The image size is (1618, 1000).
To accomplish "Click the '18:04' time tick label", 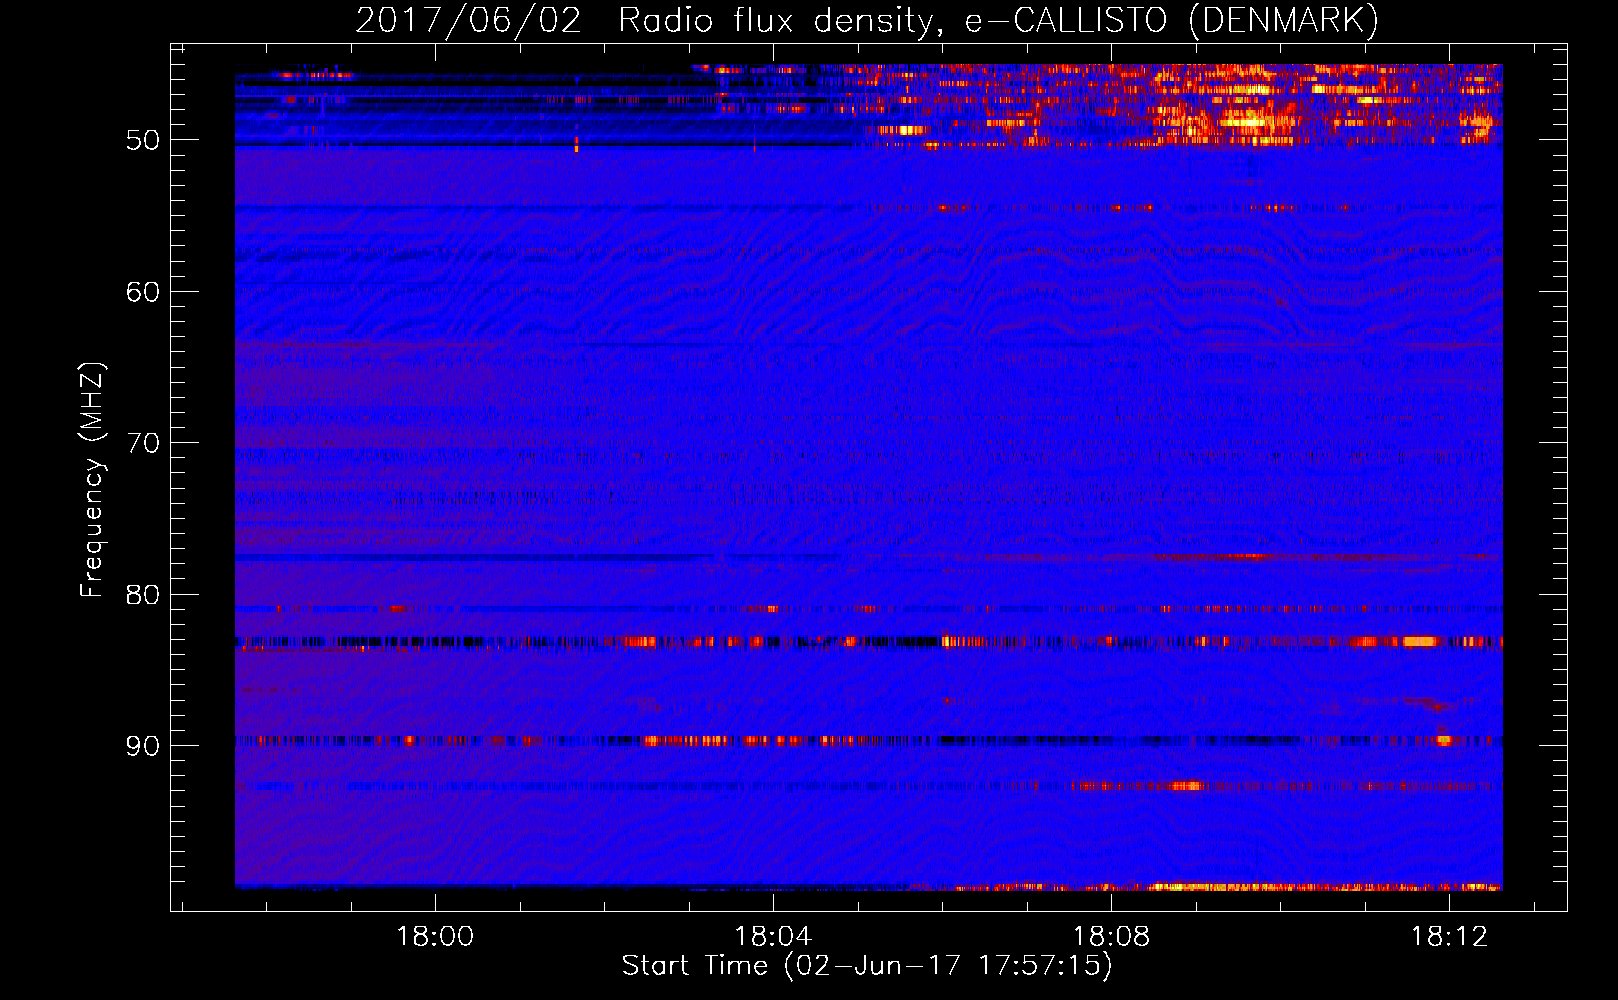I will (773, 937).
